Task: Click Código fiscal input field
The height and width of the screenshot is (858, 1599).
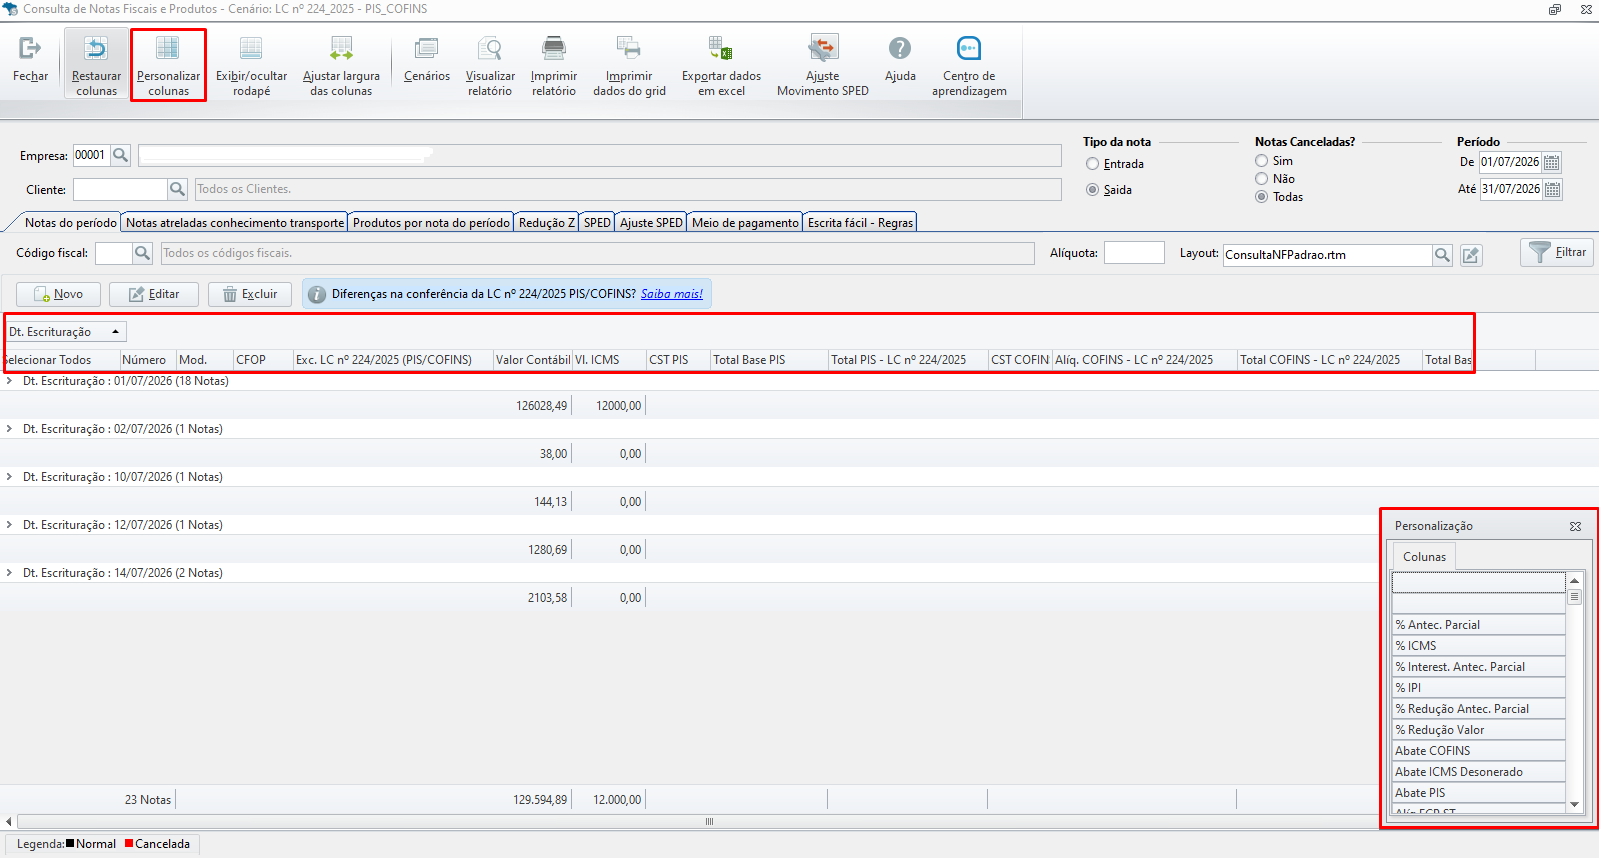Action: click(113, 253)
